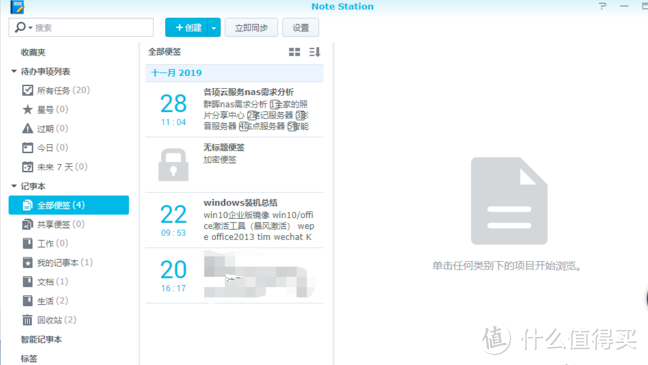Click the 全部便签 list heading
Image resolution: width=648 pixels, height=365 pixels.
(x=164, y=52)
